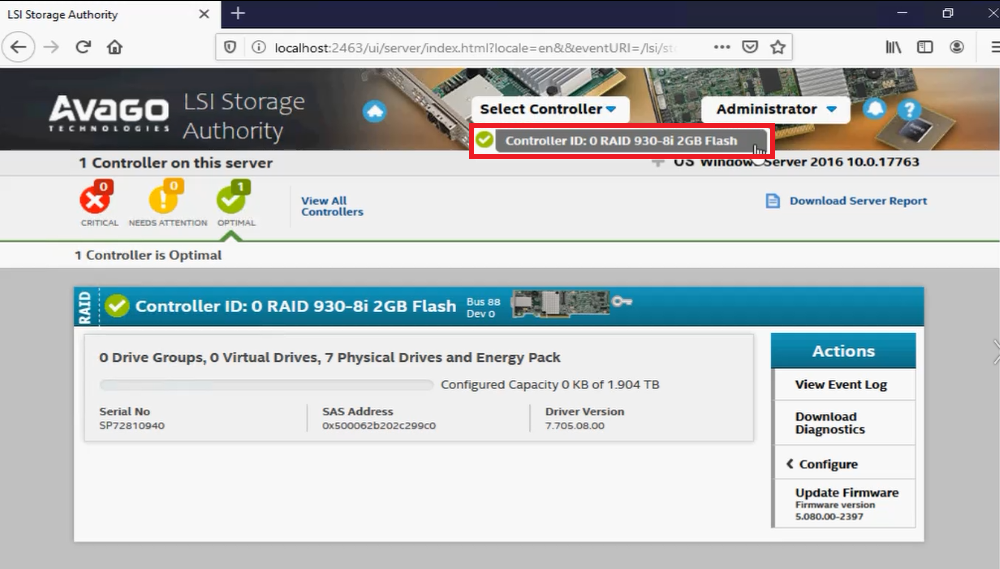The width and height of the screenshot is (1000, 569).
Task: Click Update Firmware in Actions panel
Action: click(x=846, y=493)
